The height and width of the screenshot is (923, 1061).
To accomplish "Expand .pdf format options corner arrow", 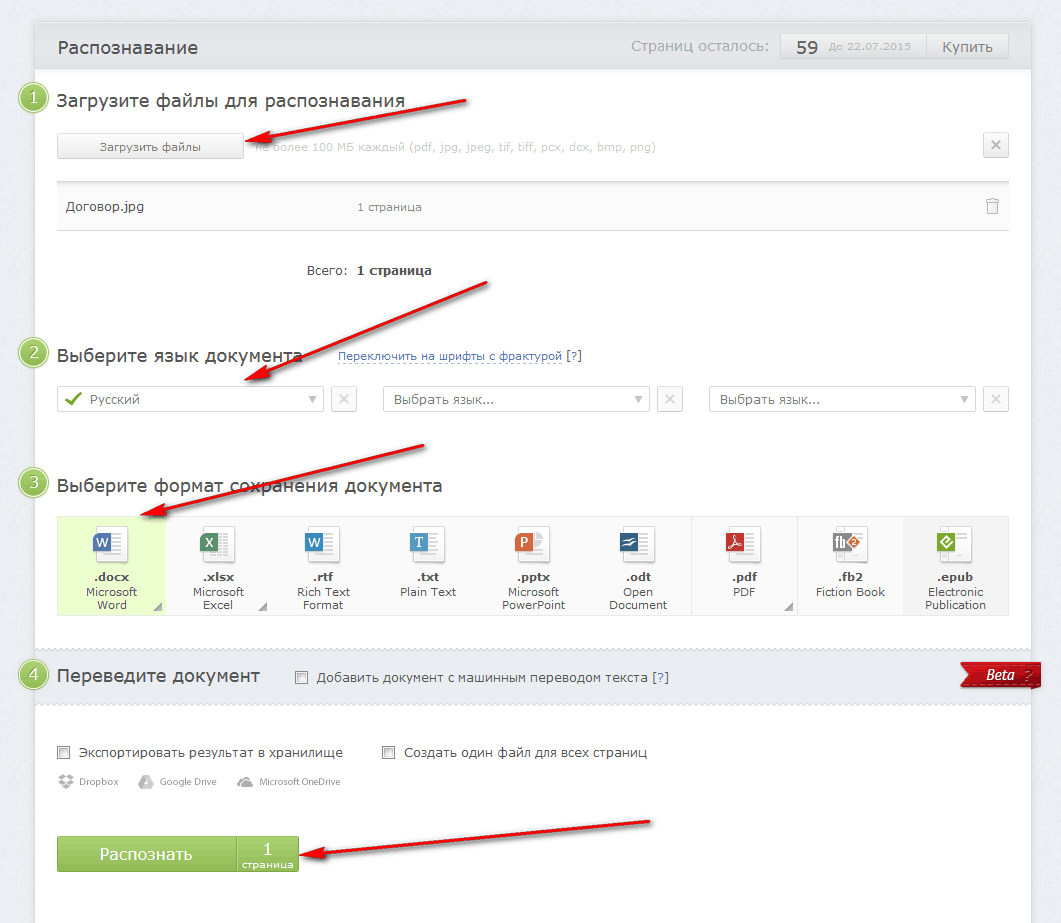I will tap(789, 607).
